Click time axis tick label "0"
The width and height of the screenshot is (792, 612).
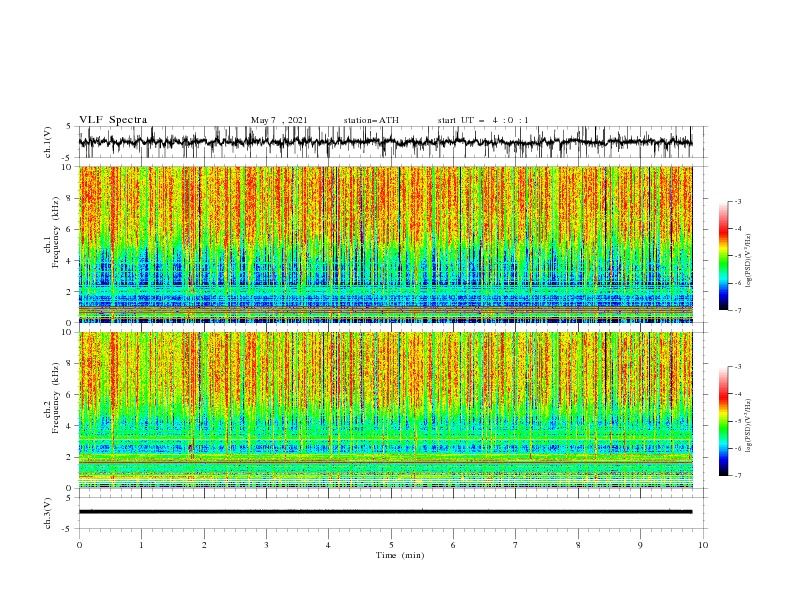[x=79, y=545]
